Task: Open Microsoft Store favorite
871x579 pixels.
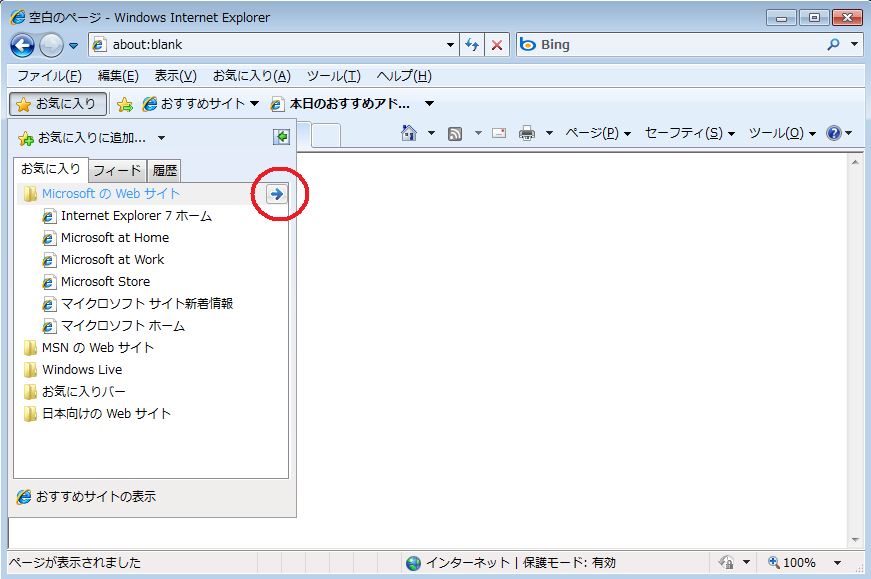Action: [x=96, y=282]
